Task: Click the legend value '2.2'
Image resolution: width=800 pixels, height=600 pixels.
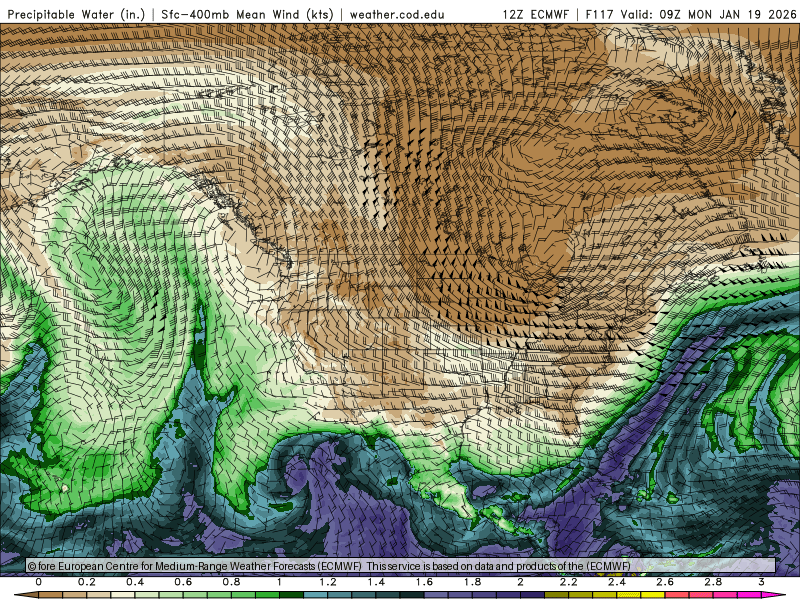Action: tap(569, 582)
